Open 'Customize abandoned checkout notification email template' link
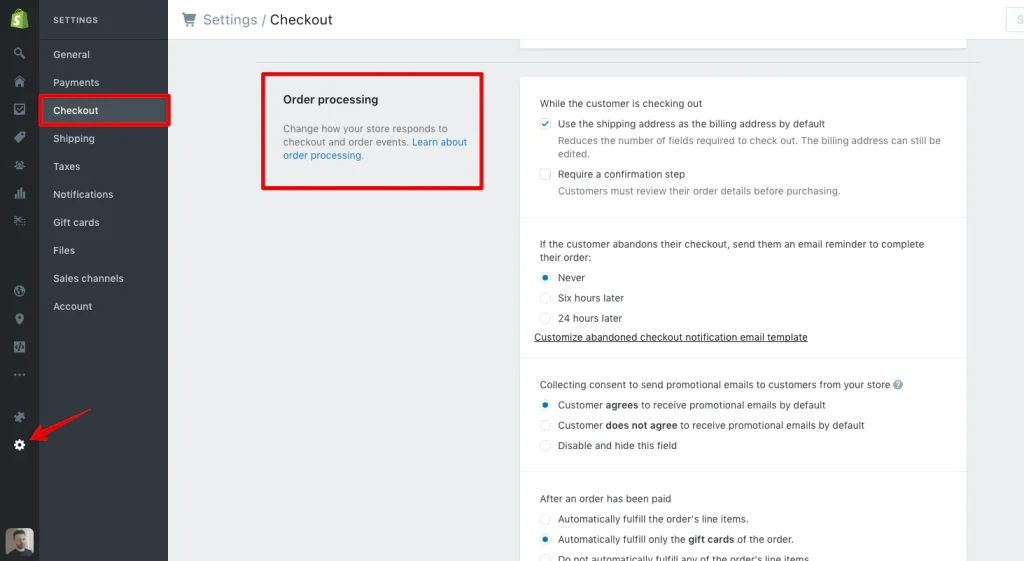 tap(670, 338)
